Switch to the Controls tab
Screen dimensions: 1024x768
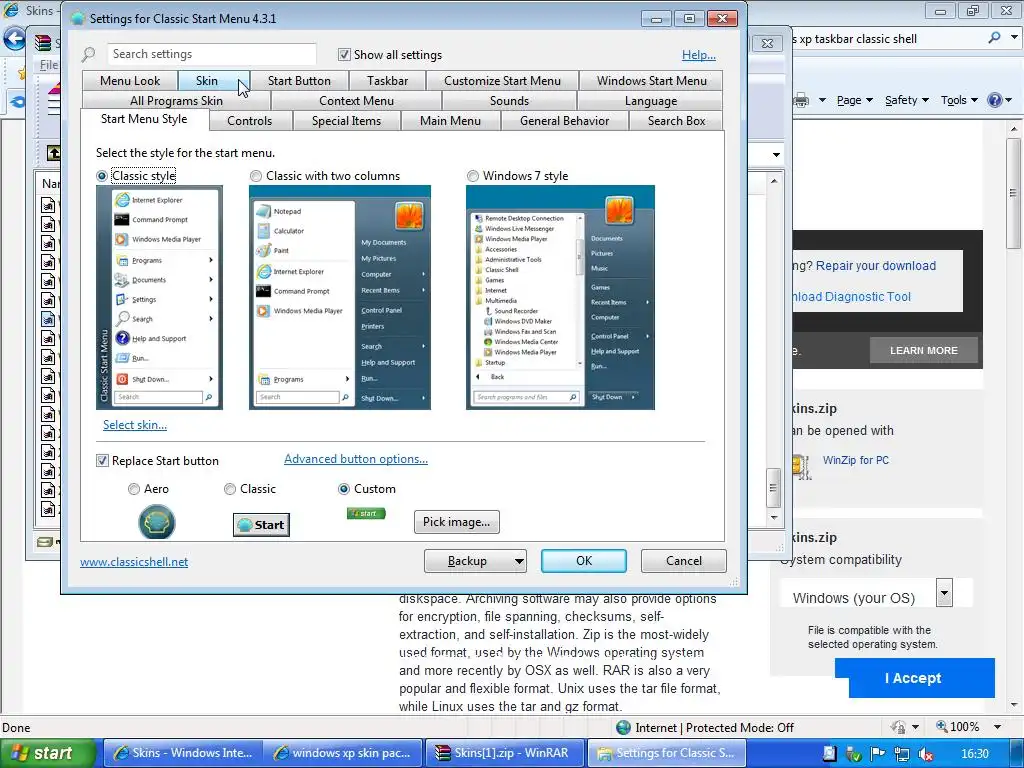click(x=249, y=121)
